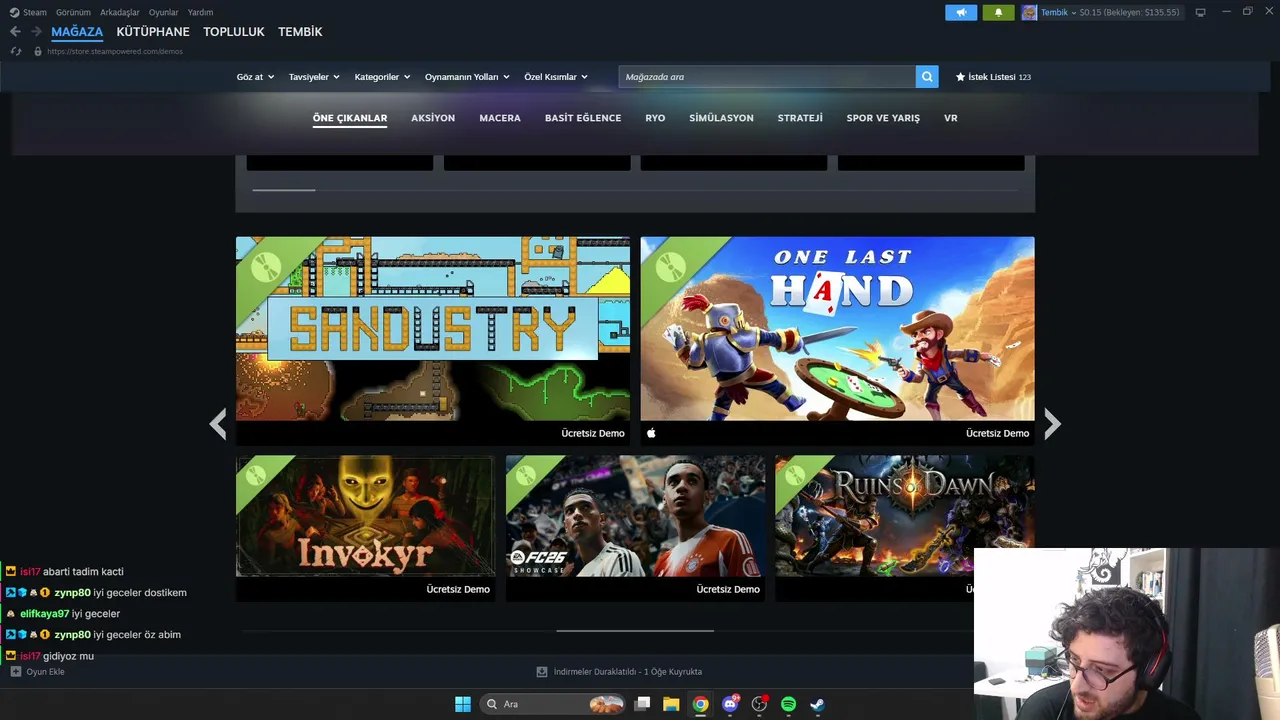This screenshot has height=720, width=1280.
Task: Open the Arkadaşlar menu
Action: [x=120, y=12]
